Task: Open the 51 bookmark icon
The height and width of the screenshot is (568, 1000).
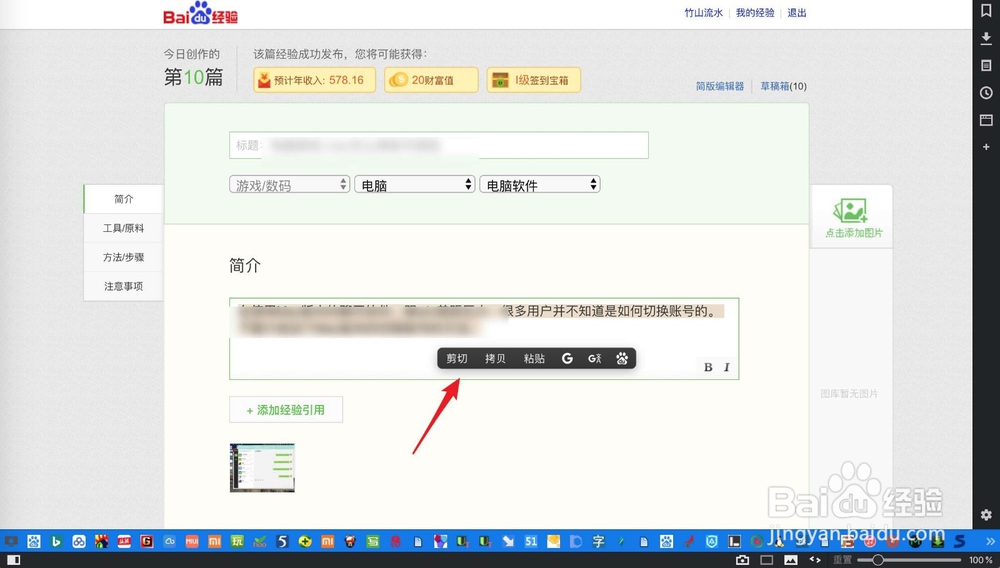Action: click(531, 542)
